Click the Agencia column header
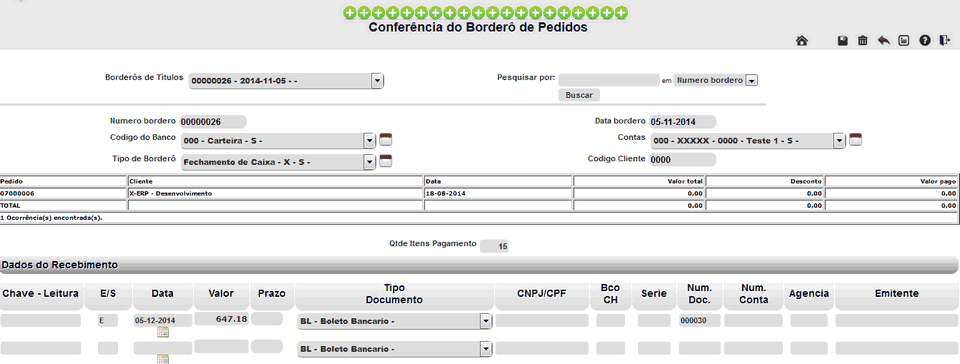The width and height of the screenshot is (960, 364). (x=809, y=294)
